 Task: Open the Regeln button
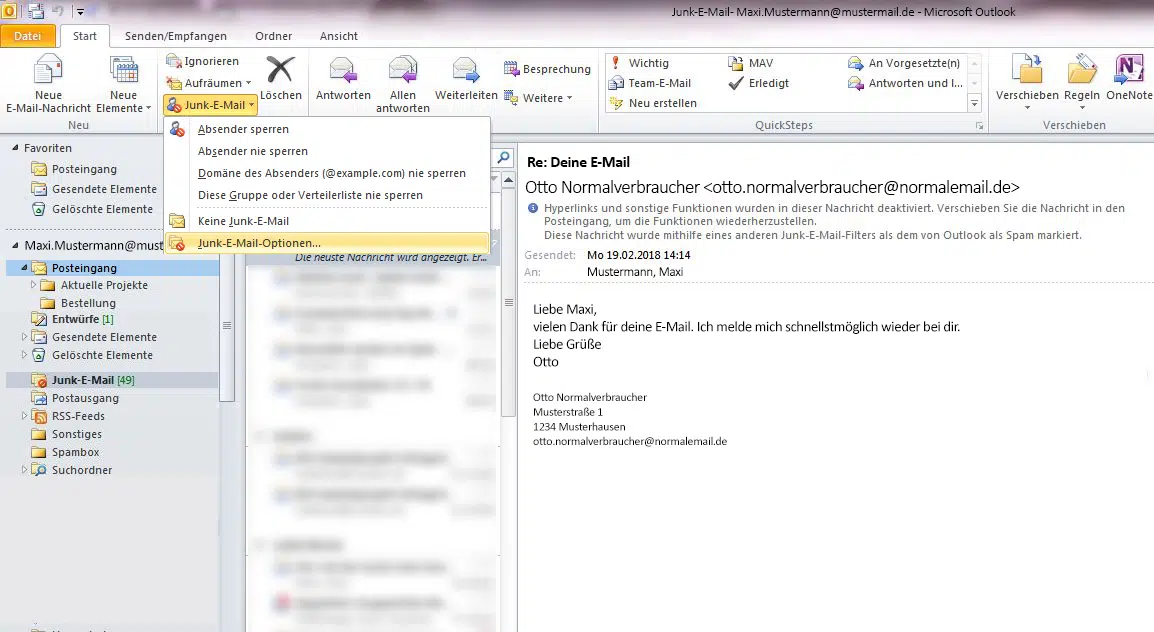1081,82
